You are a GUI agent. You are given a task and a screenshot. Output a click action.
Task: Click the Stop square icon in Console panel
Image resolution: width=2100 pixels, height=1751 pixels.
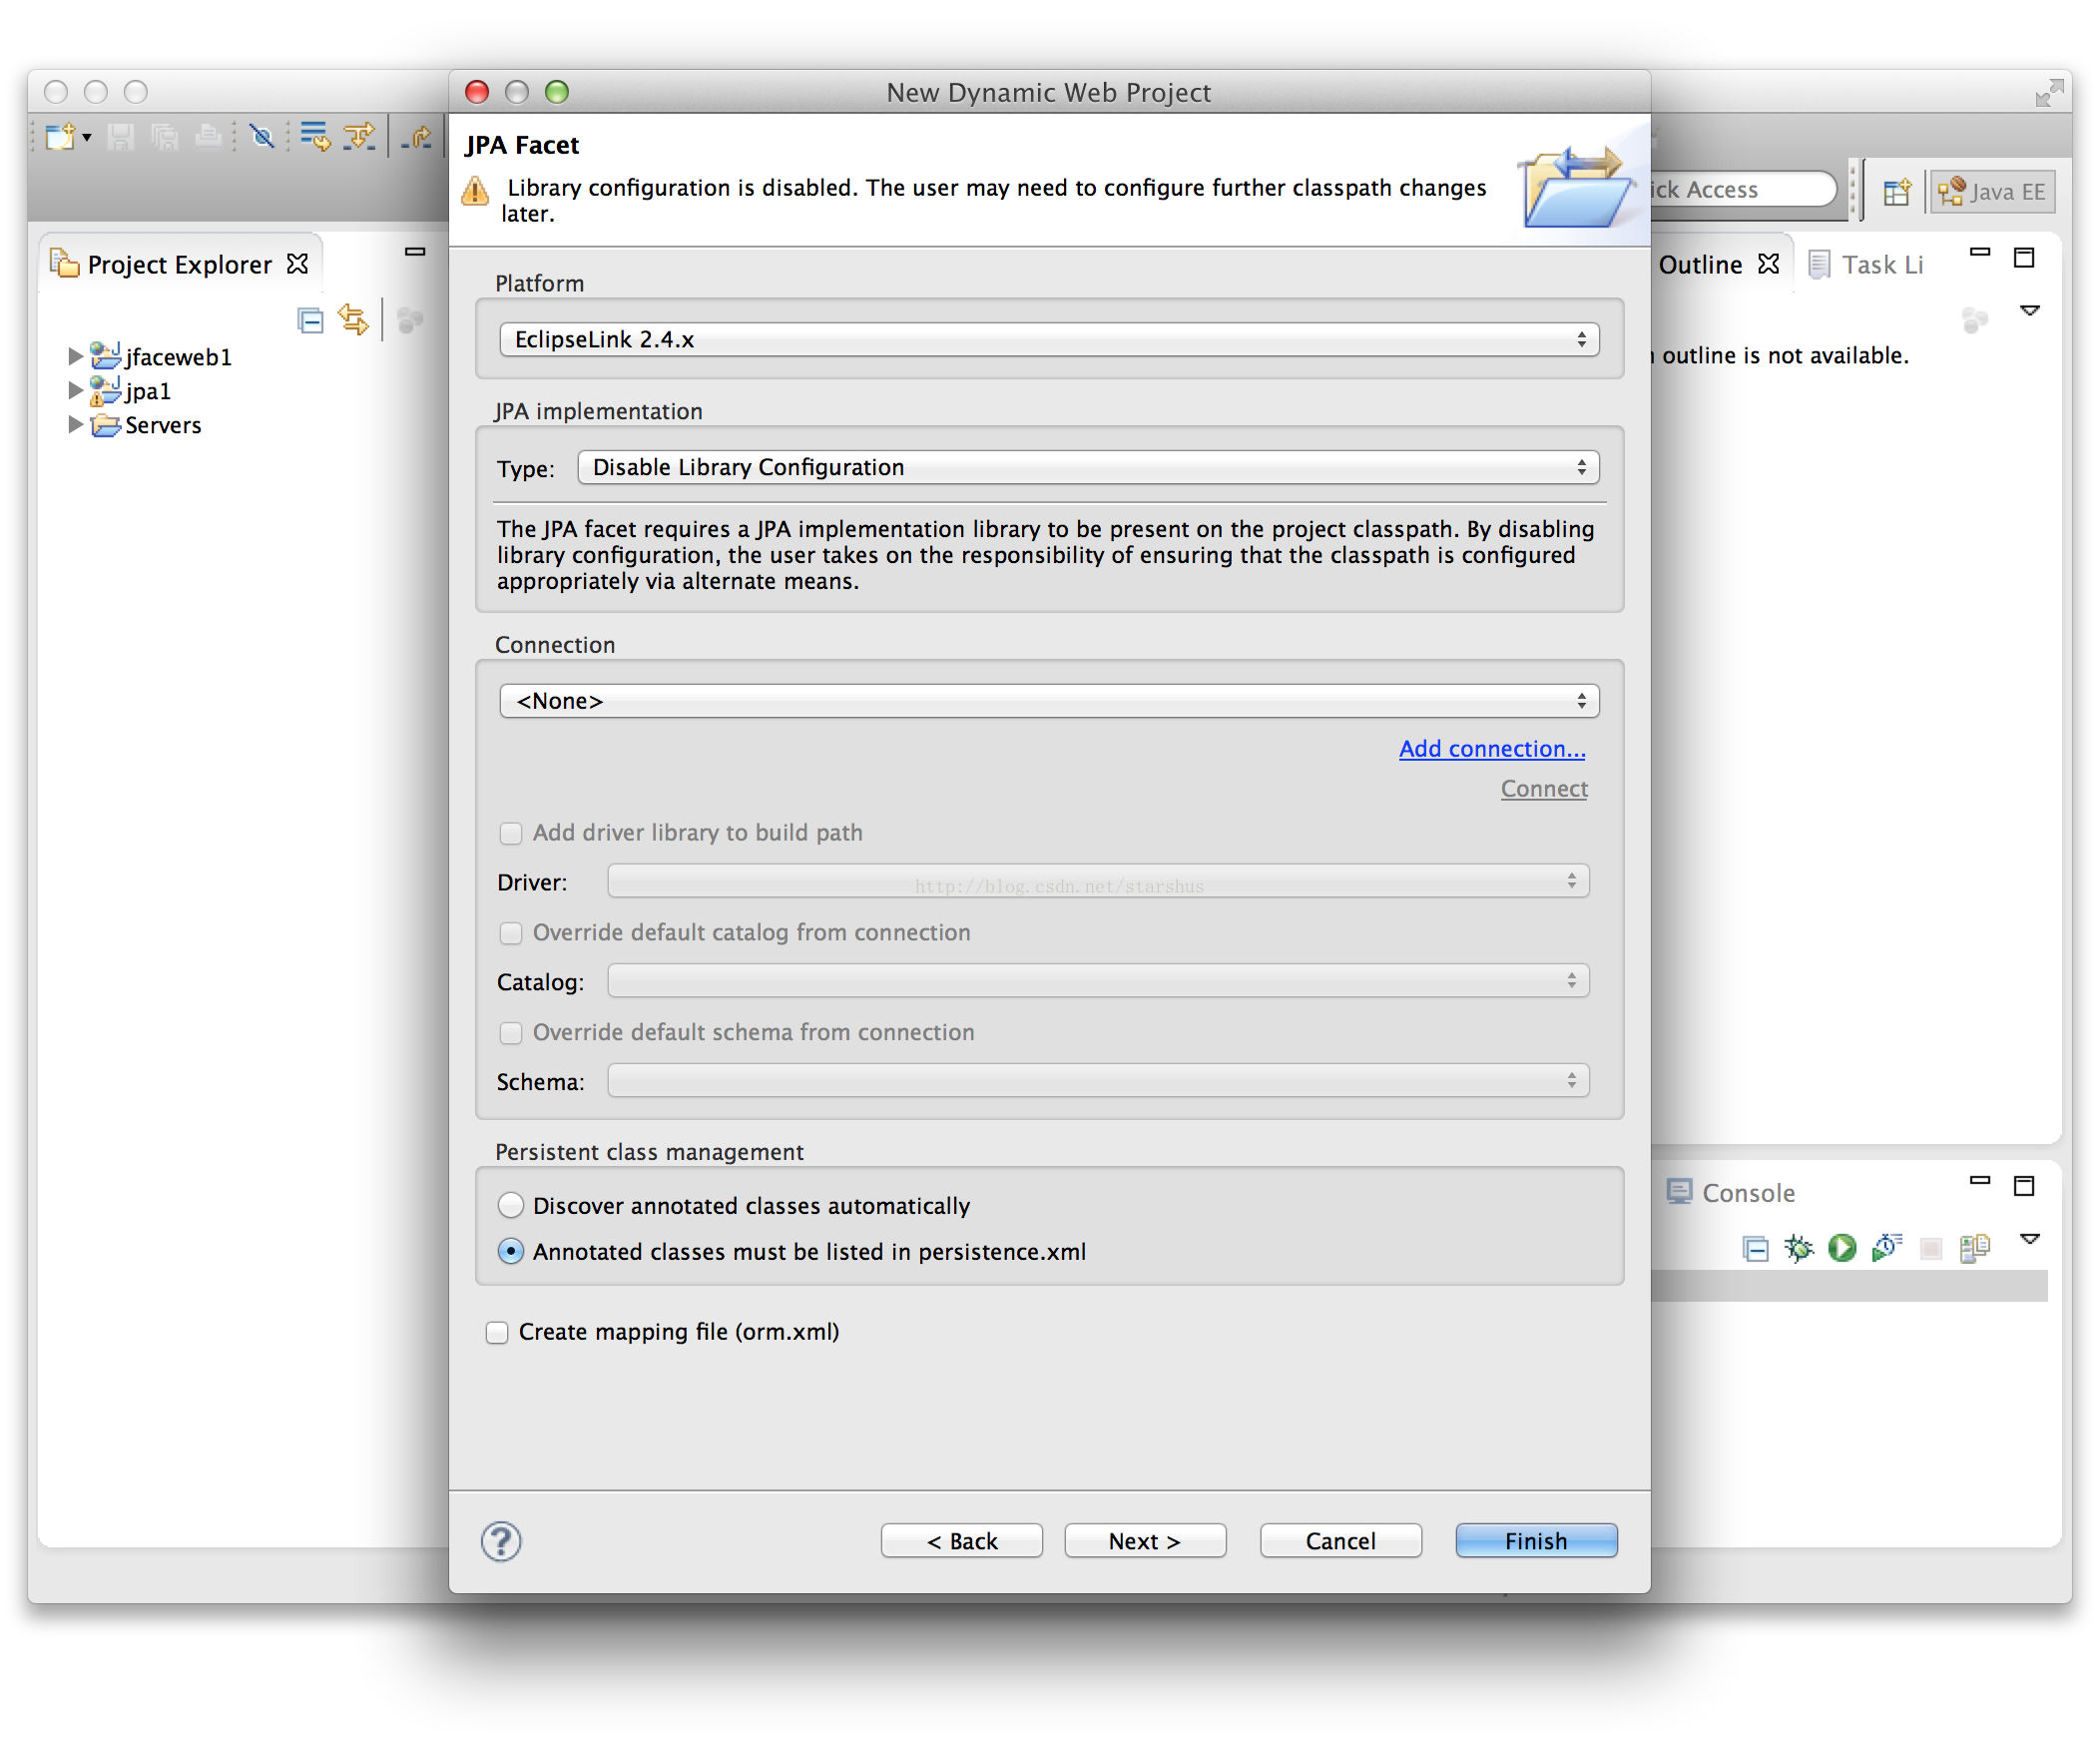pyautogui.click(x=1931, y=1249)
